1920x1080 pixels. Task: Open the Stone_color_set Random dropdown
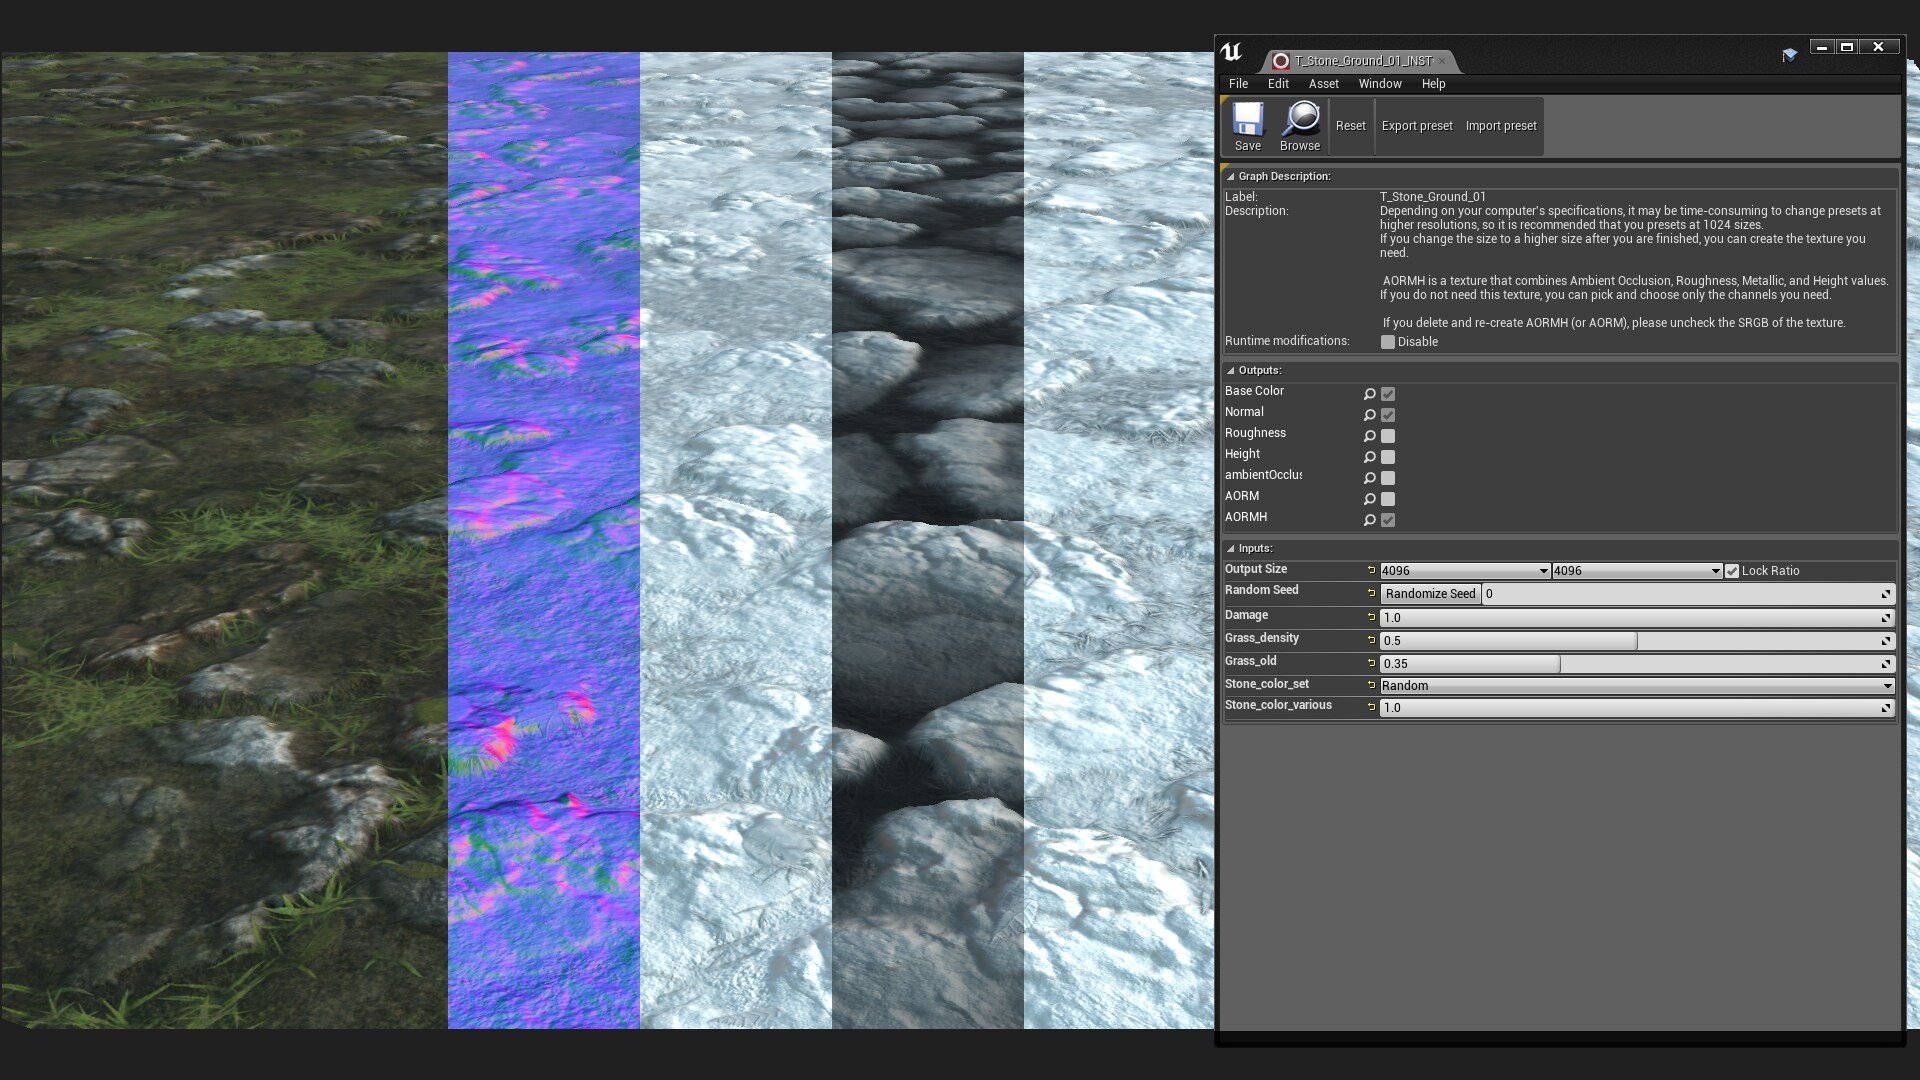click(x=1636, y=686)
